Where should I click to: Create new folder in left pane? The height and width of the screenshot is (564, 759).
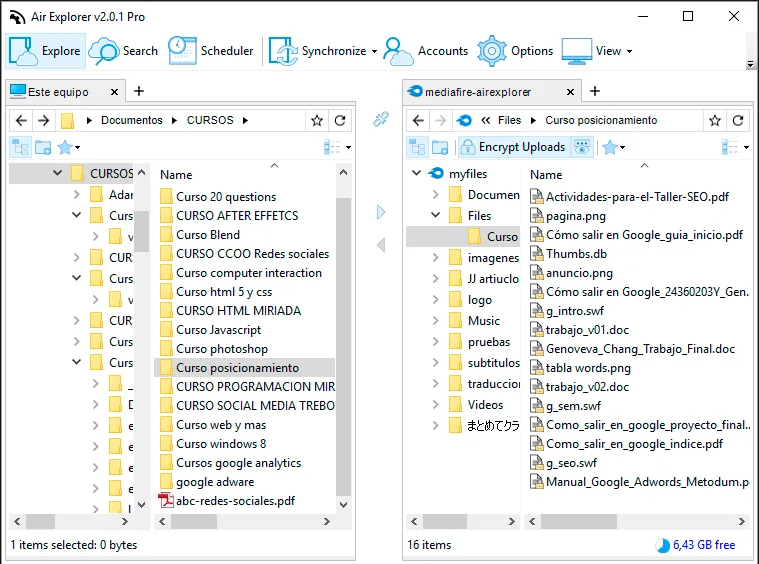tap(43, 147)
